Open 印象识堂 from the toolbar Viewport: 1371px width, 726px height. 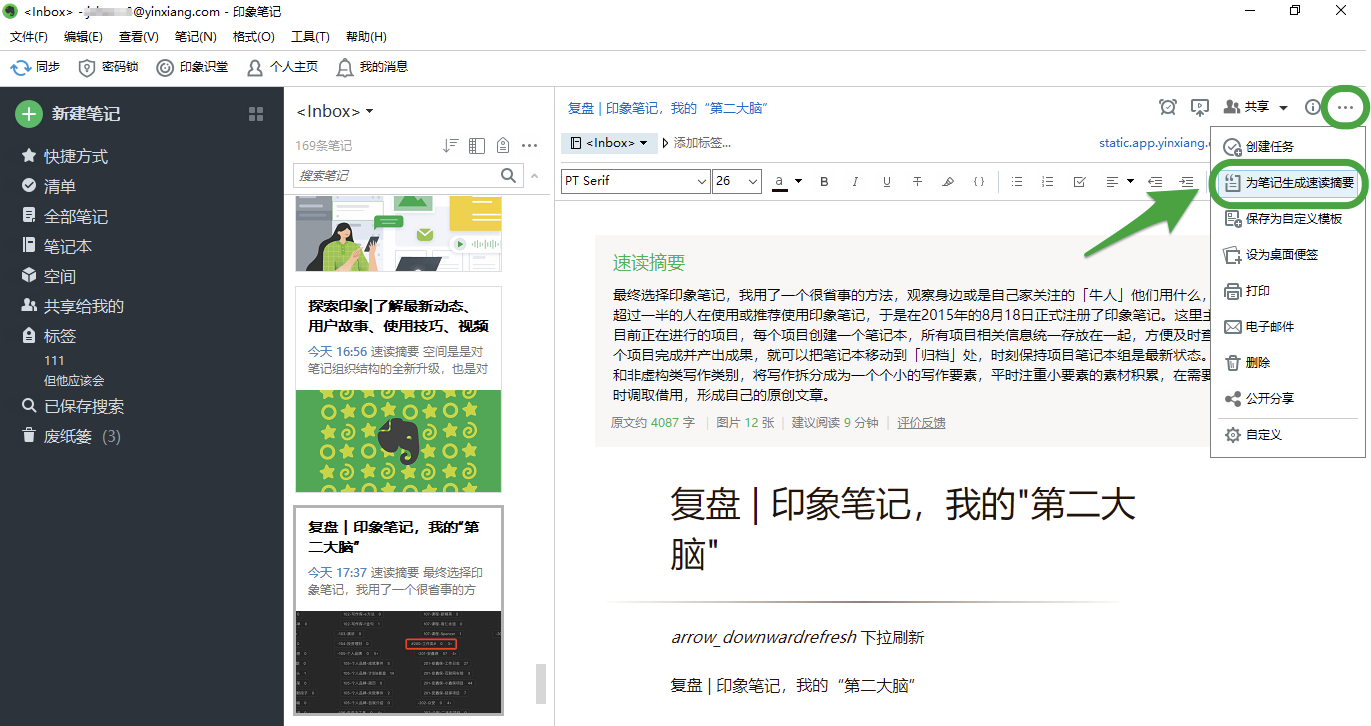point(192,67)
